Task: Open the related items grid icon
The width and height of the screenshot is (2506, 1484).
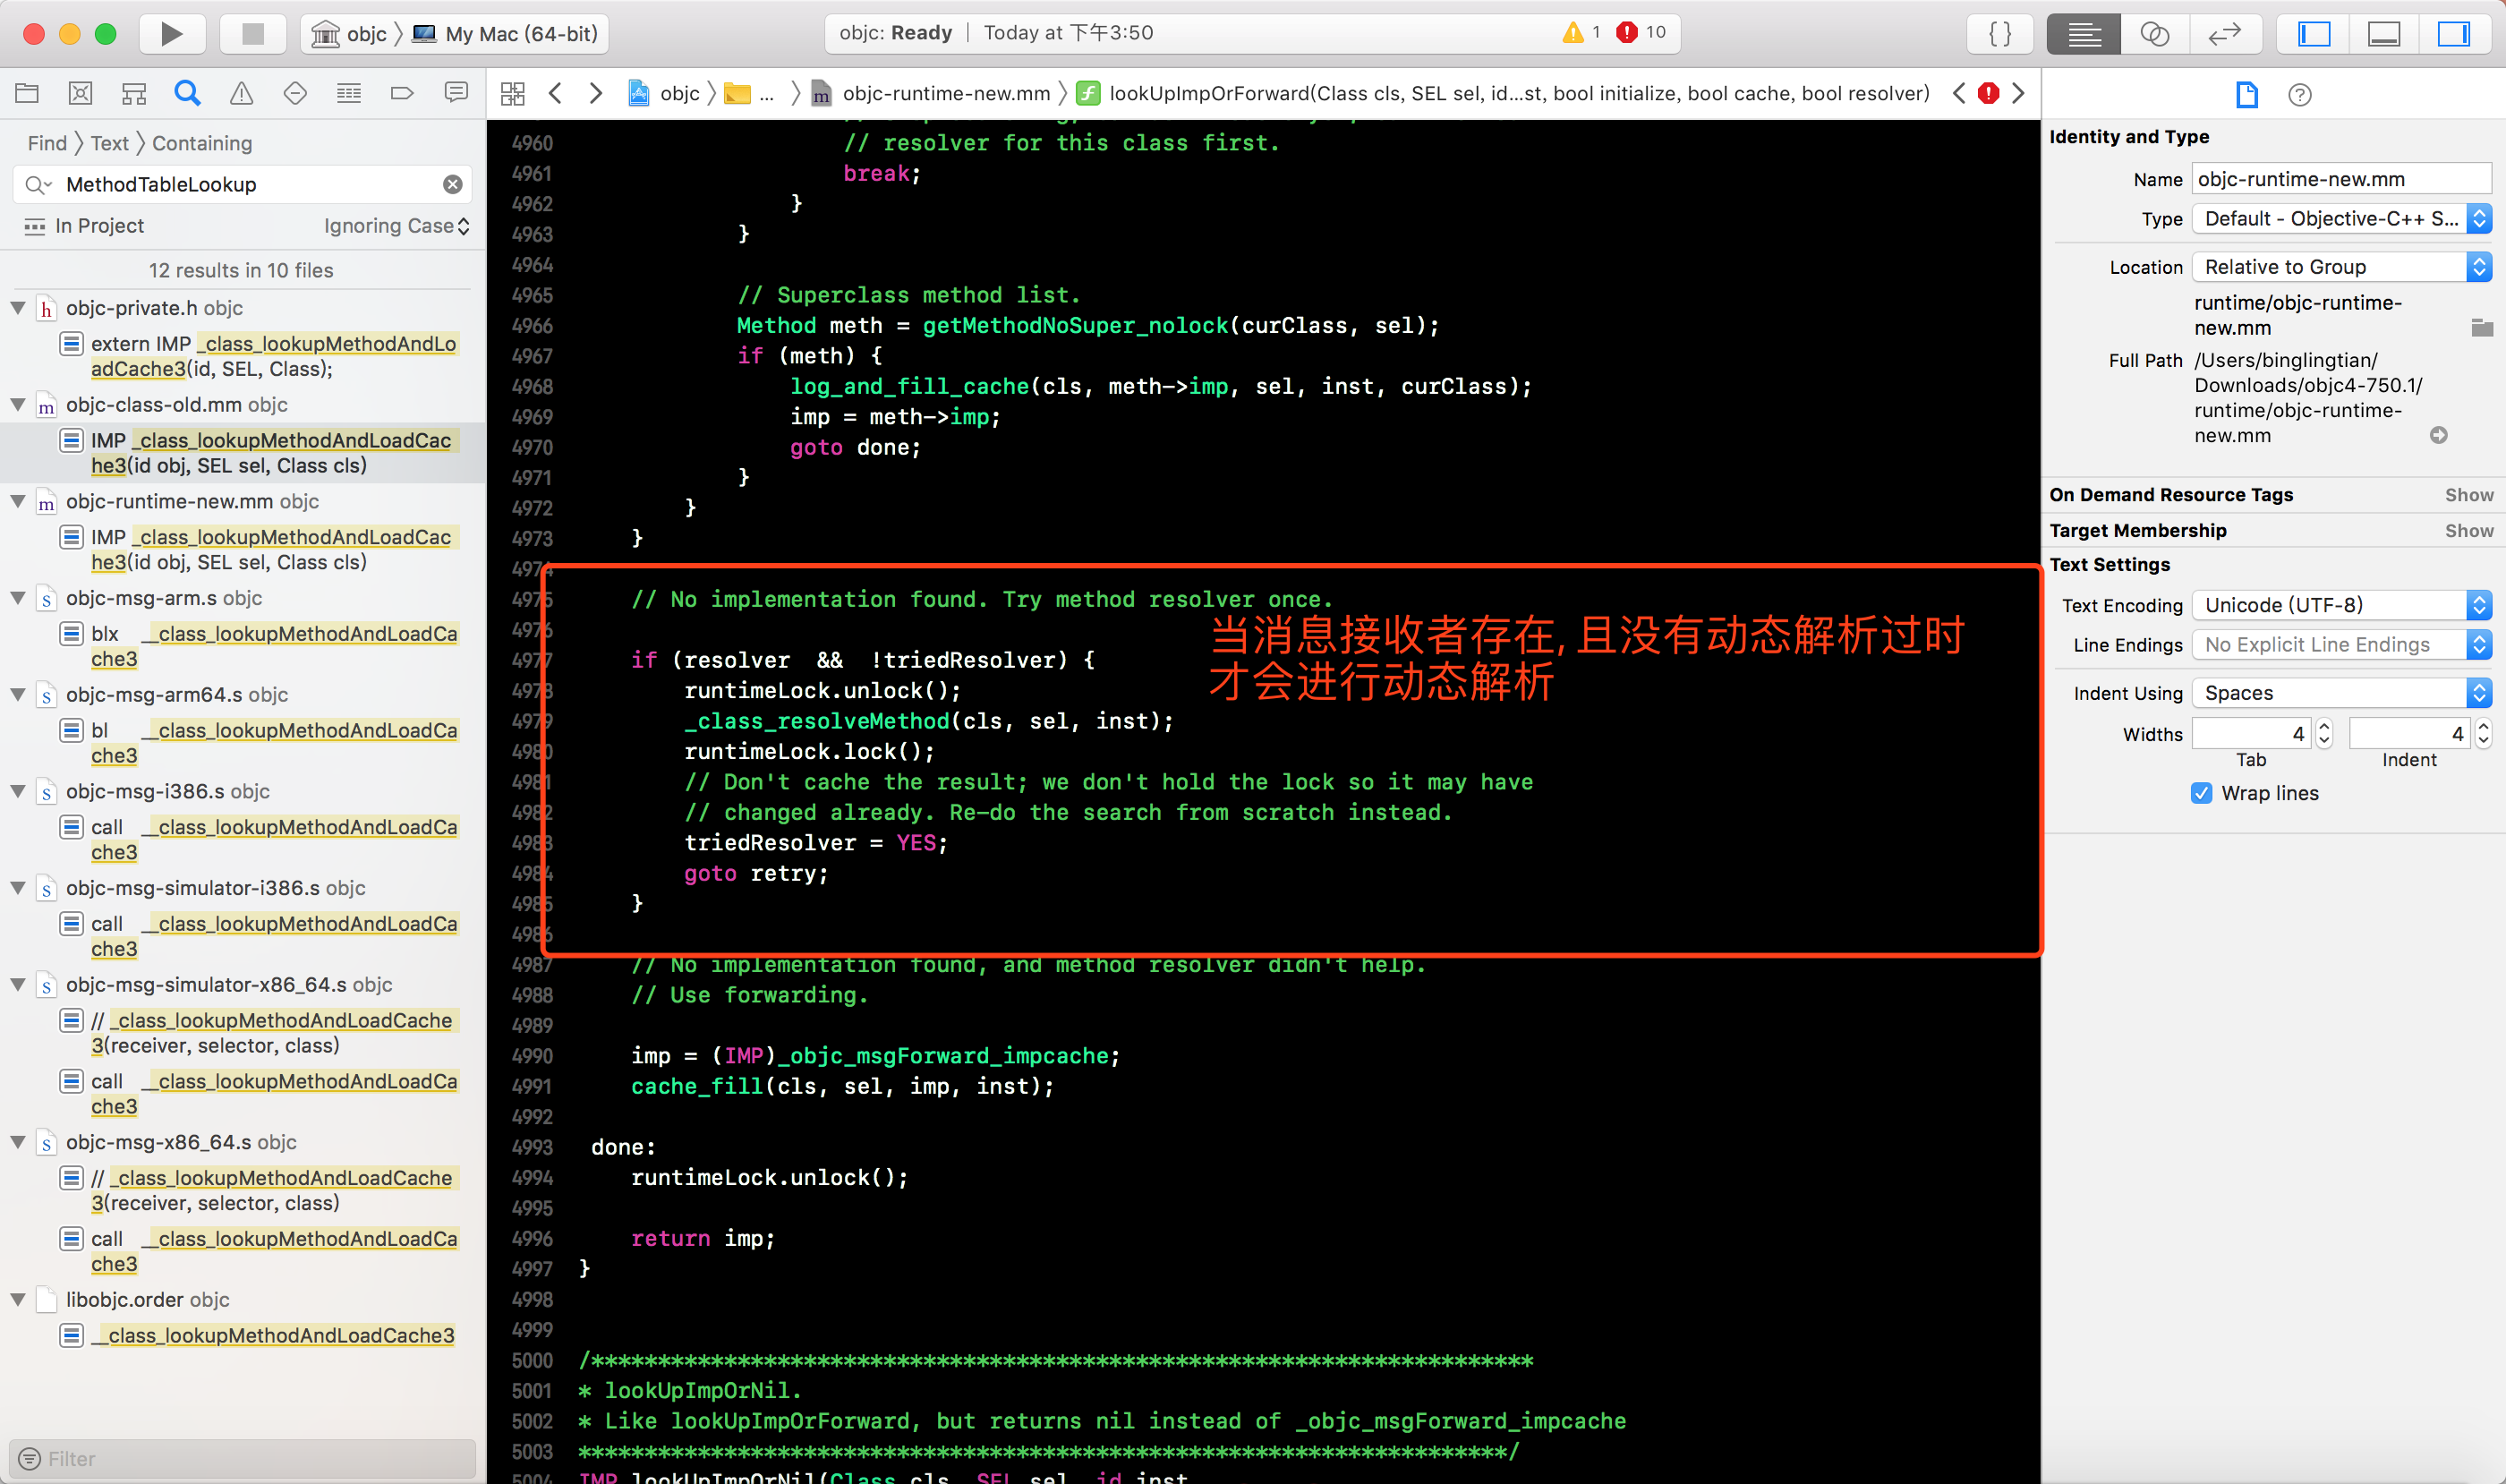Action: point(513,94)
